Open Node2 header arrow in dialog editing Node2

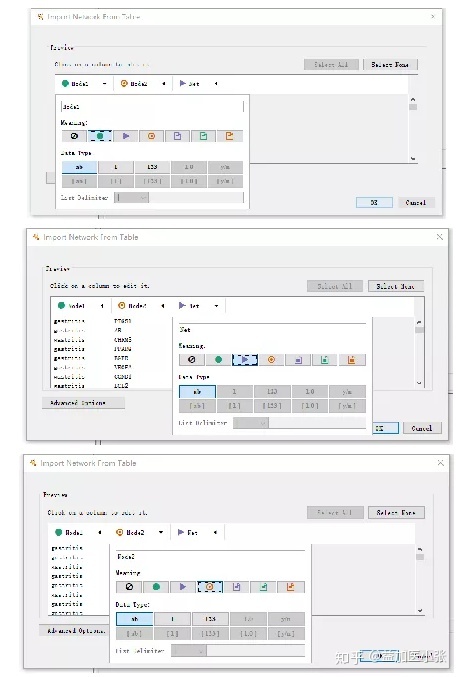click(x=161, y=532)
